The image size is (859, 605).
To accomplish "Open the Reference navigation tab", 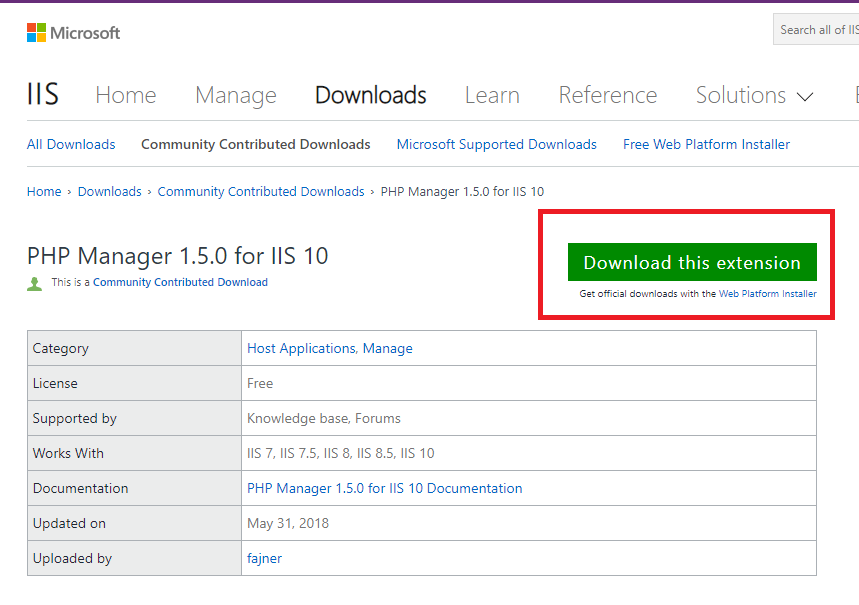I will tap(607, 96).
